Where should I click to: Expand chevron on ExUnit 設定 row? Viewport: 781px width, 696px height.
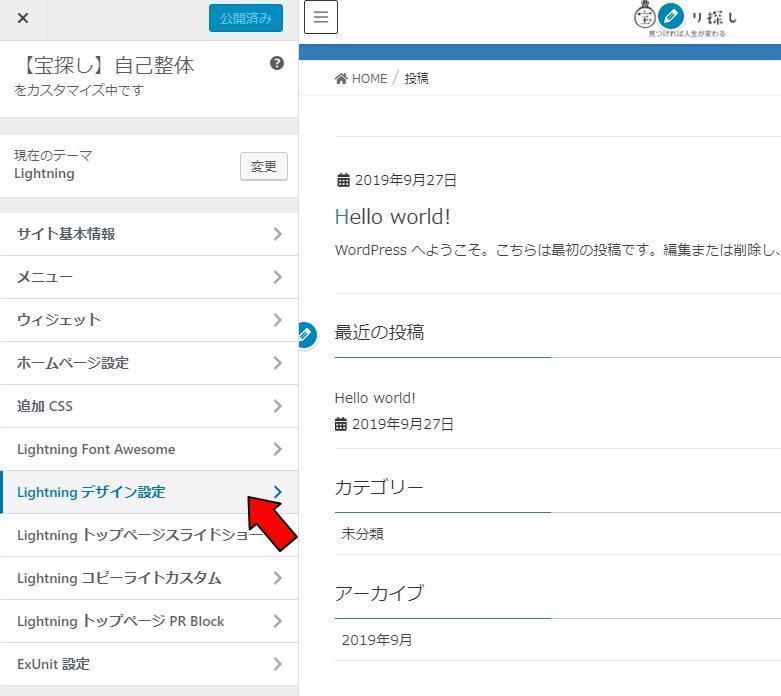click(277, 664)
